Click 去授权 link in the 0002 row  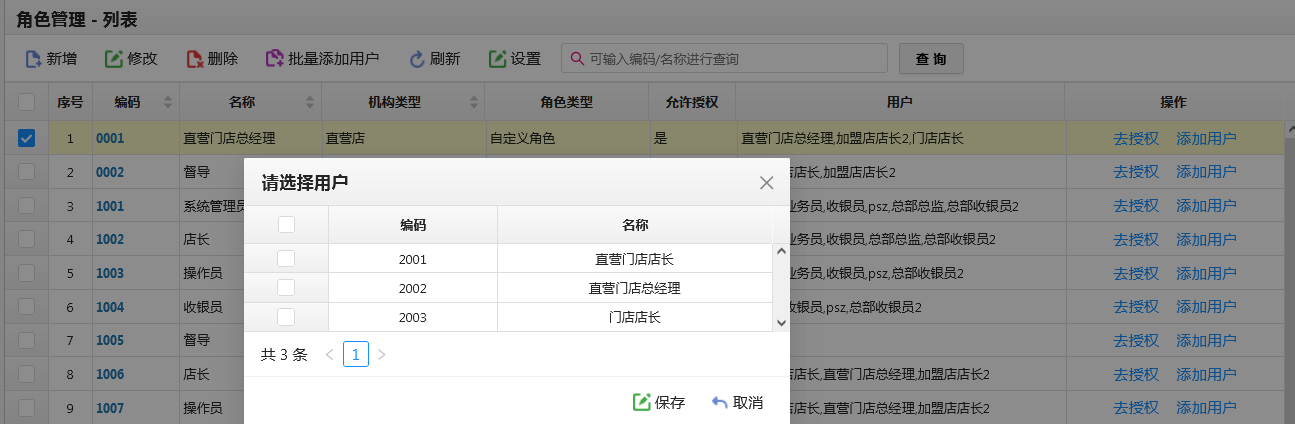[1136, 172]
